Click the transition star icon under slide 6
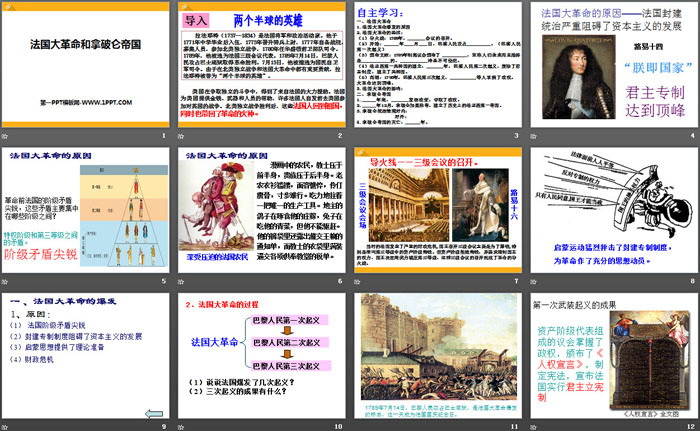 (x=181, y=282)
